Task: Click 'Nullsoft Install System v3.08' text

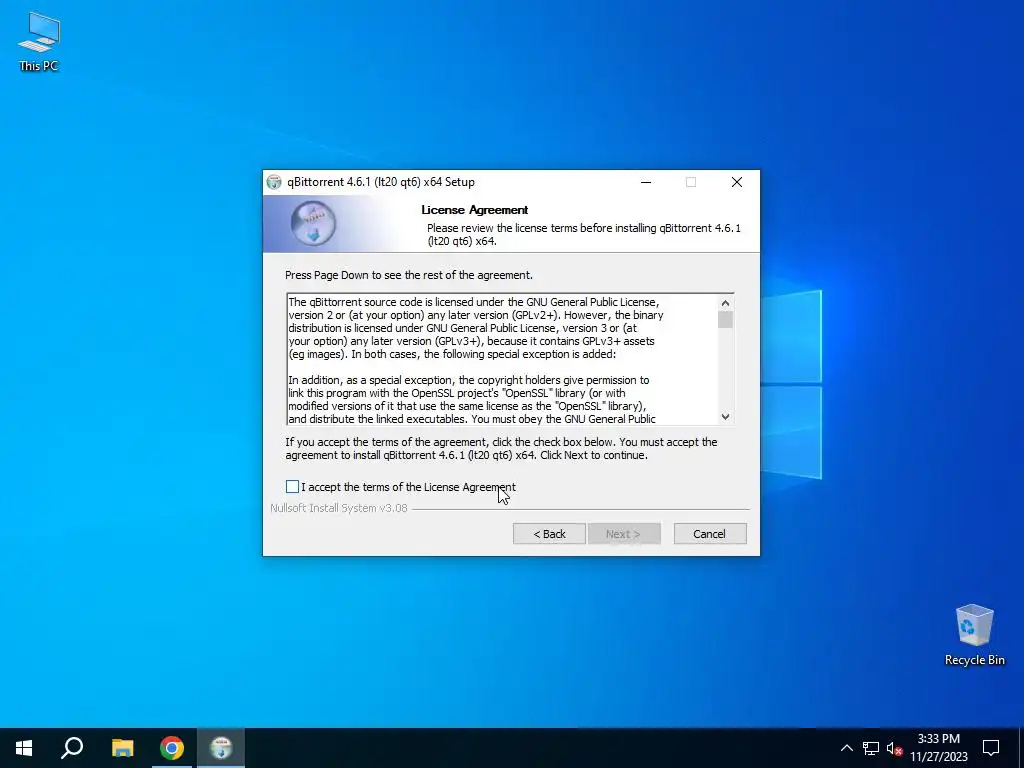Action: click(339, 508)
